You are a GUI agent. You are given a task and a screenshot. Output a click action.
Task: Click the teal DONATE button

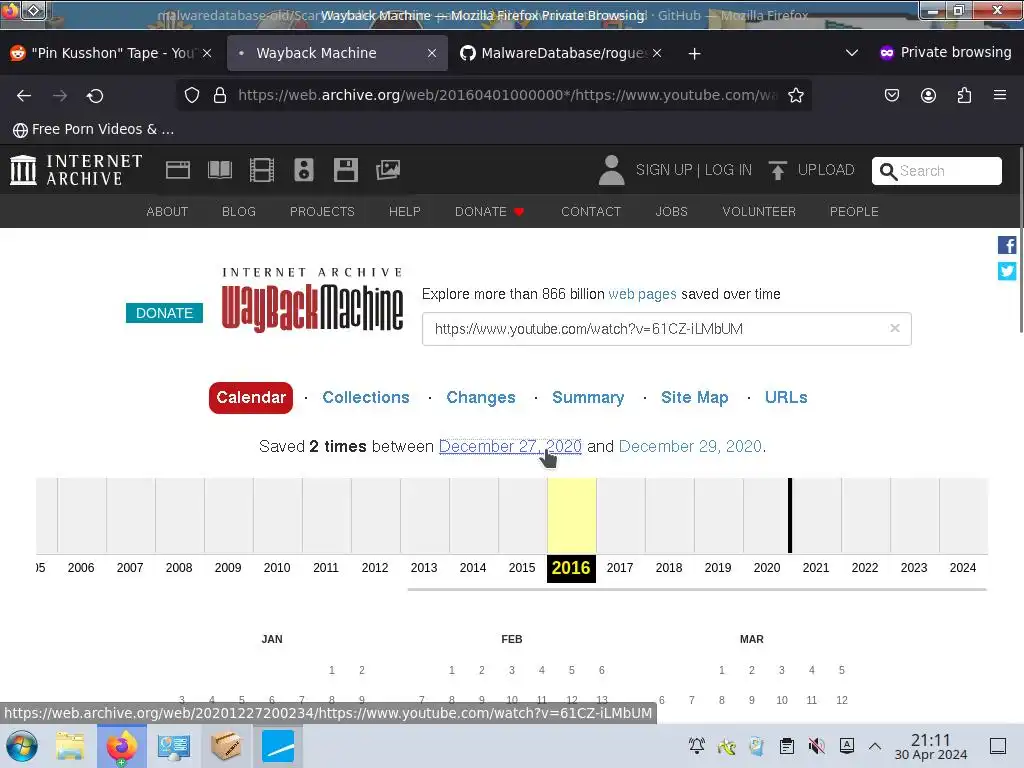click(x=164, y=313)
